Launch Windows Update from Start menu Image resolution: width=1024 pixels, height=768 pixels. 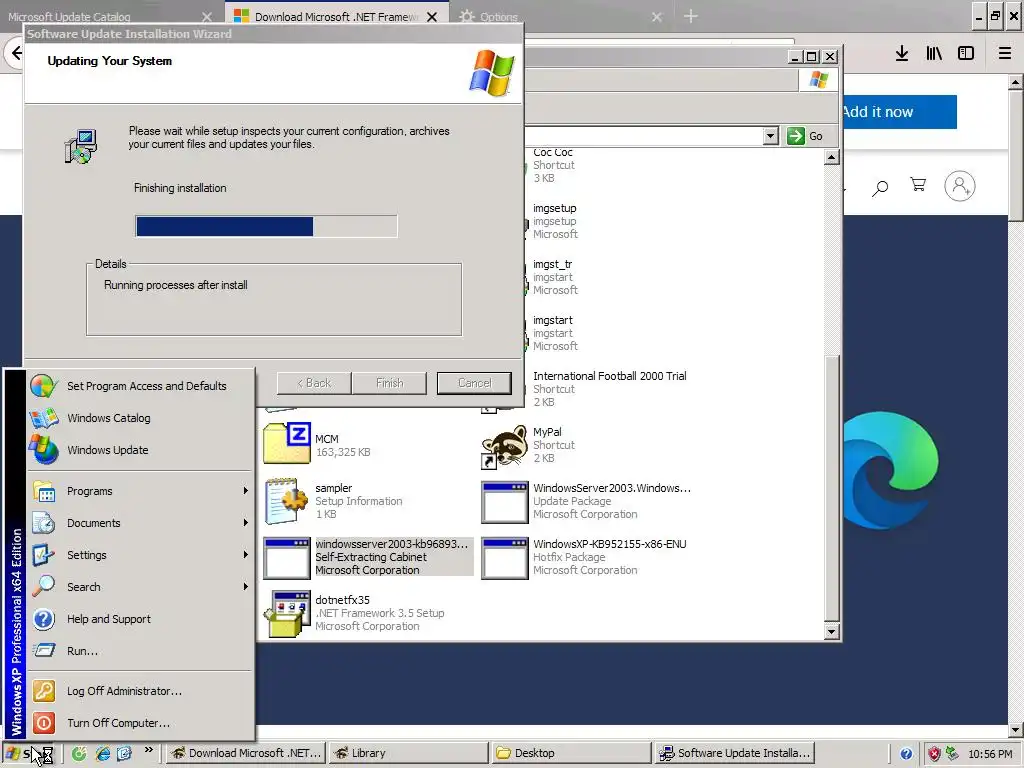(x=140, y=450)
